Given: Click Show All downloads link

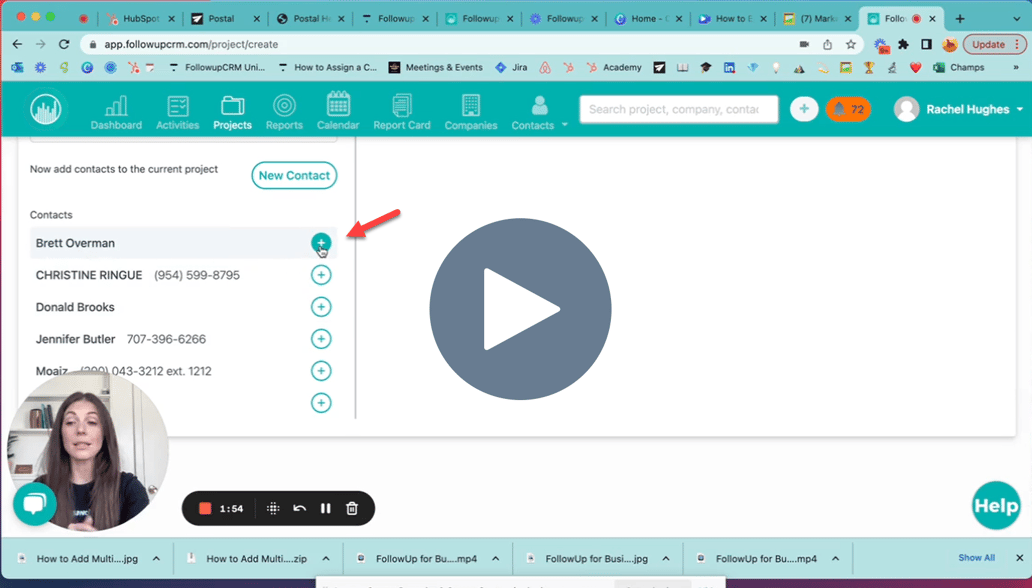Looking at the screenshot, I should coord(976,558).
